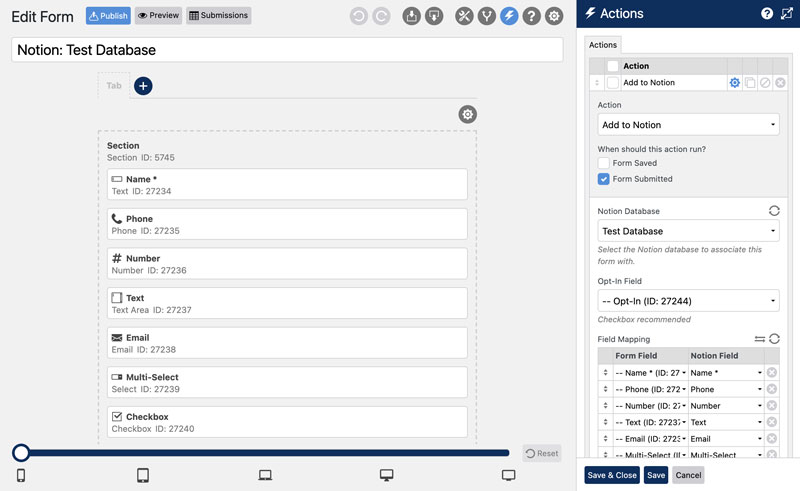800x491 pixels.
Task: Remove the Number field mapping row
Action: (772, 406)
